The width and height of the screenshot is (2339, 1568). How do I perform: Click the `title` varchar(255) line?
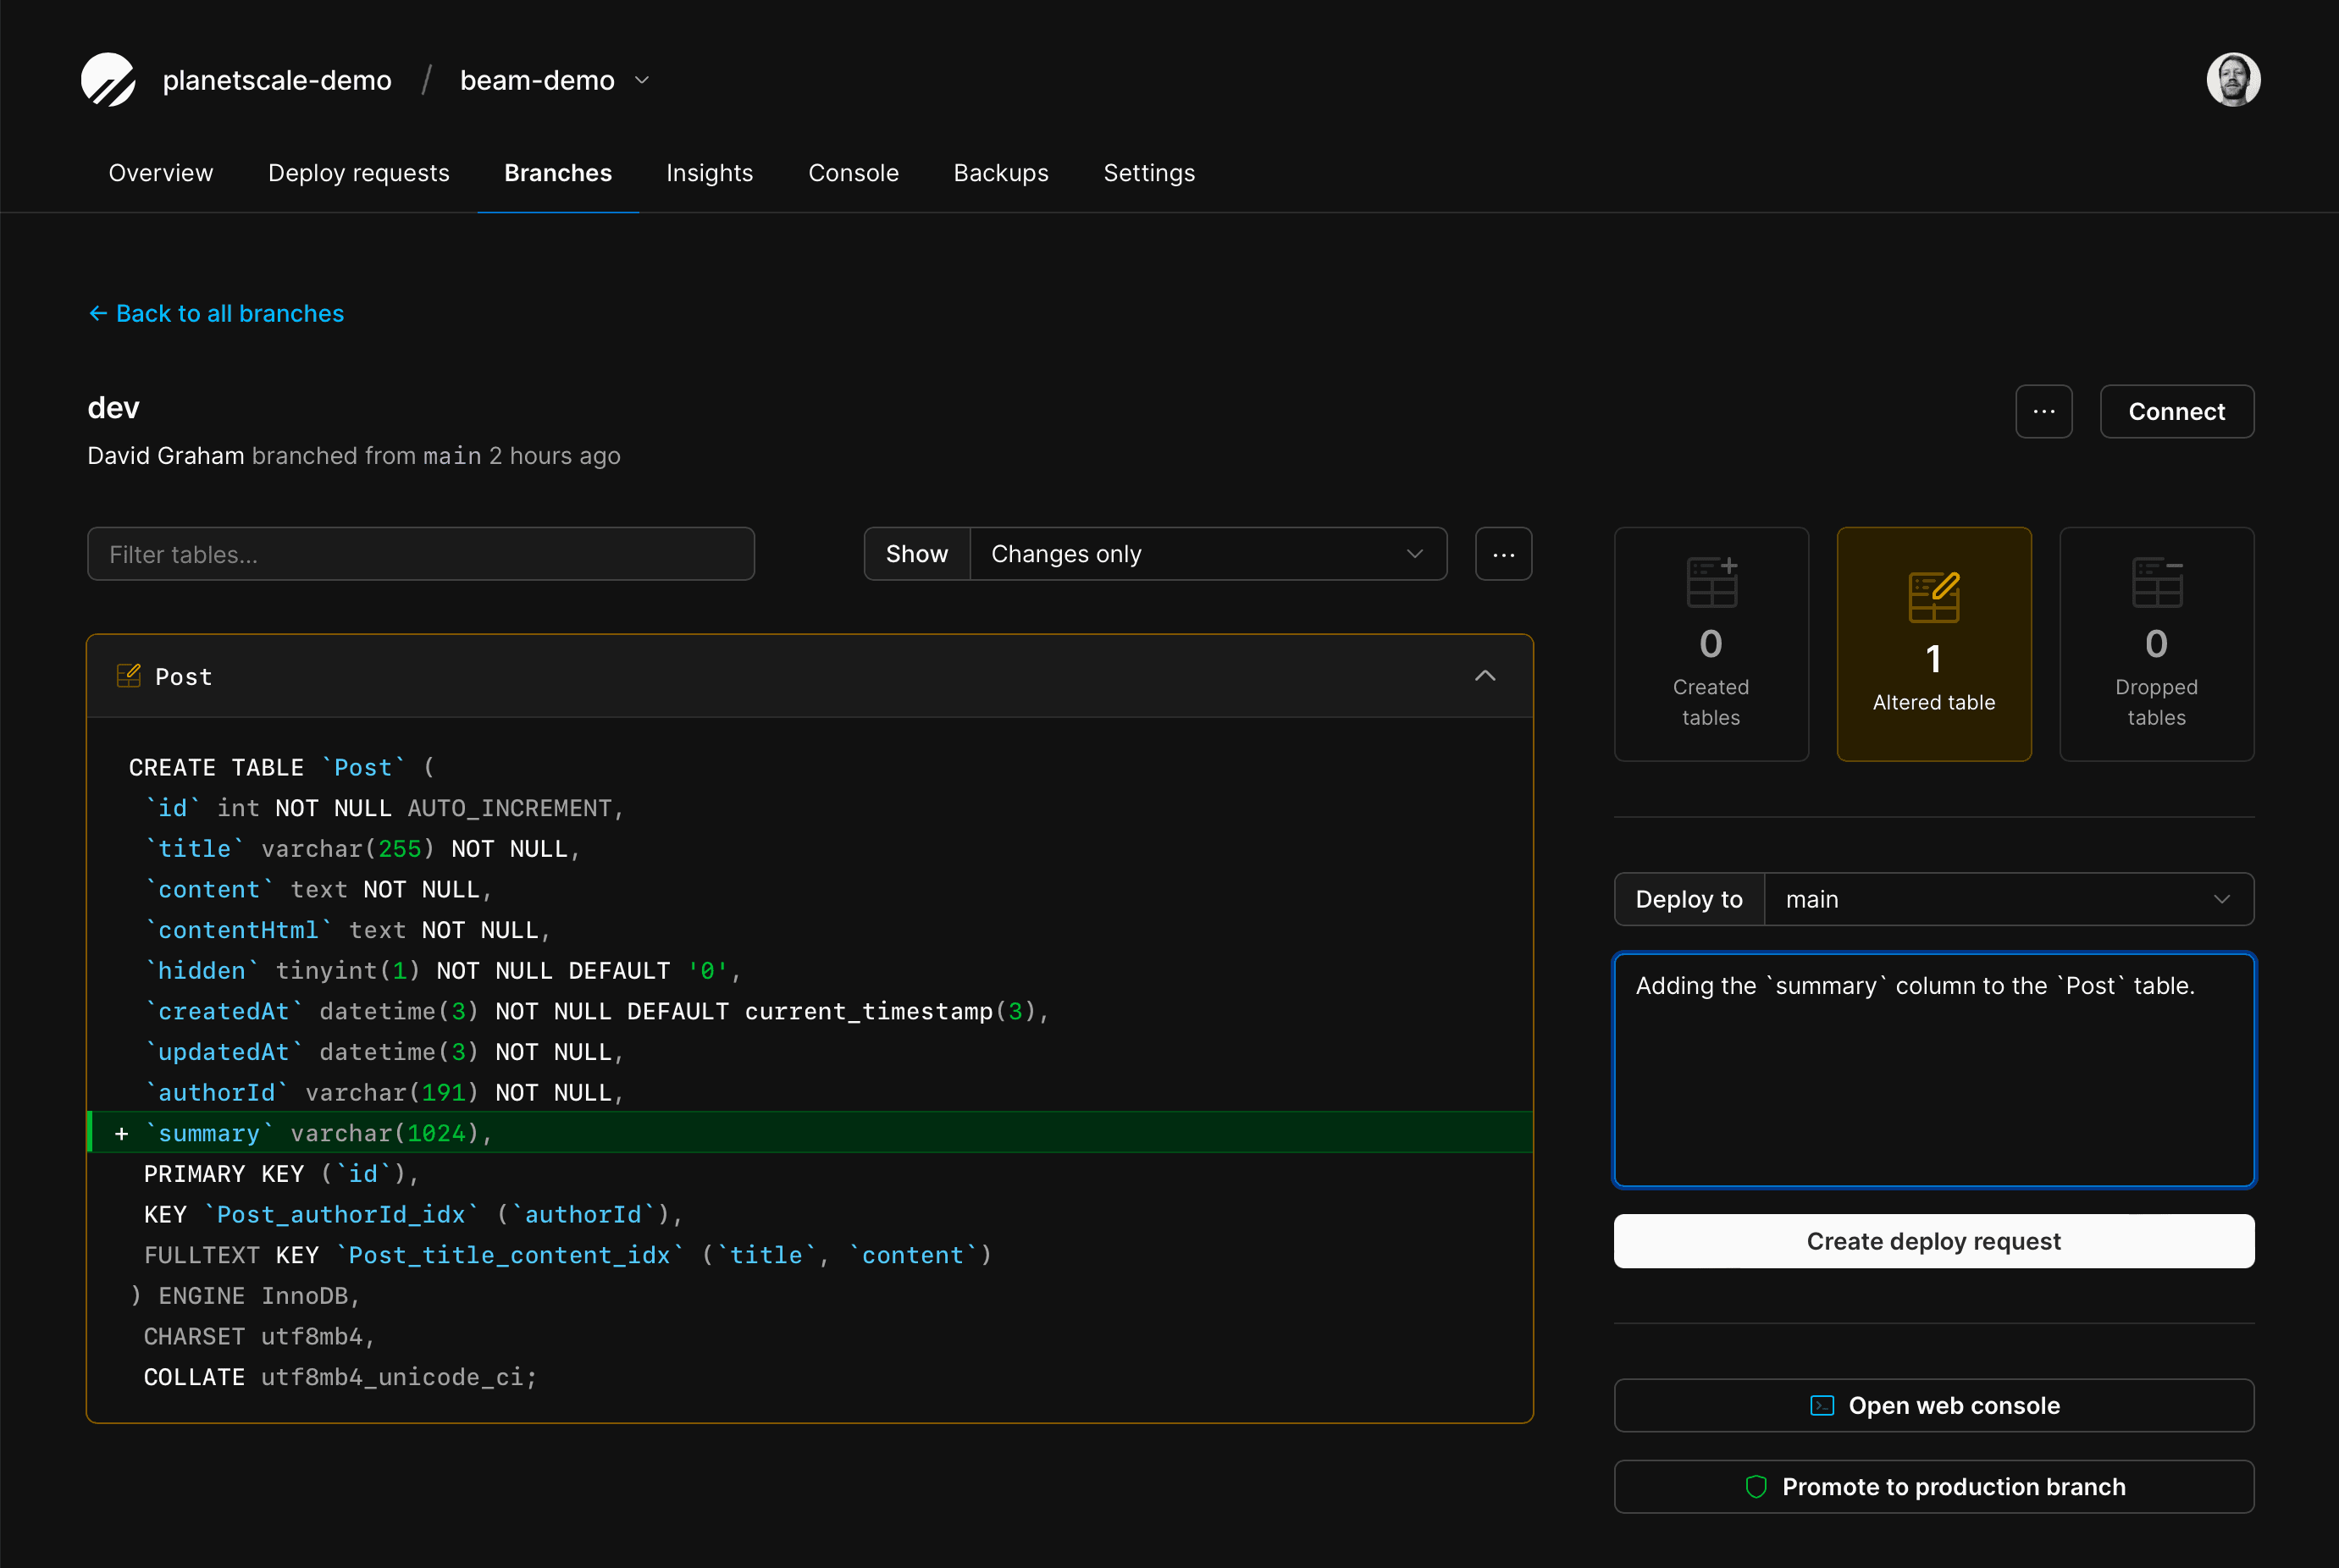362,849
